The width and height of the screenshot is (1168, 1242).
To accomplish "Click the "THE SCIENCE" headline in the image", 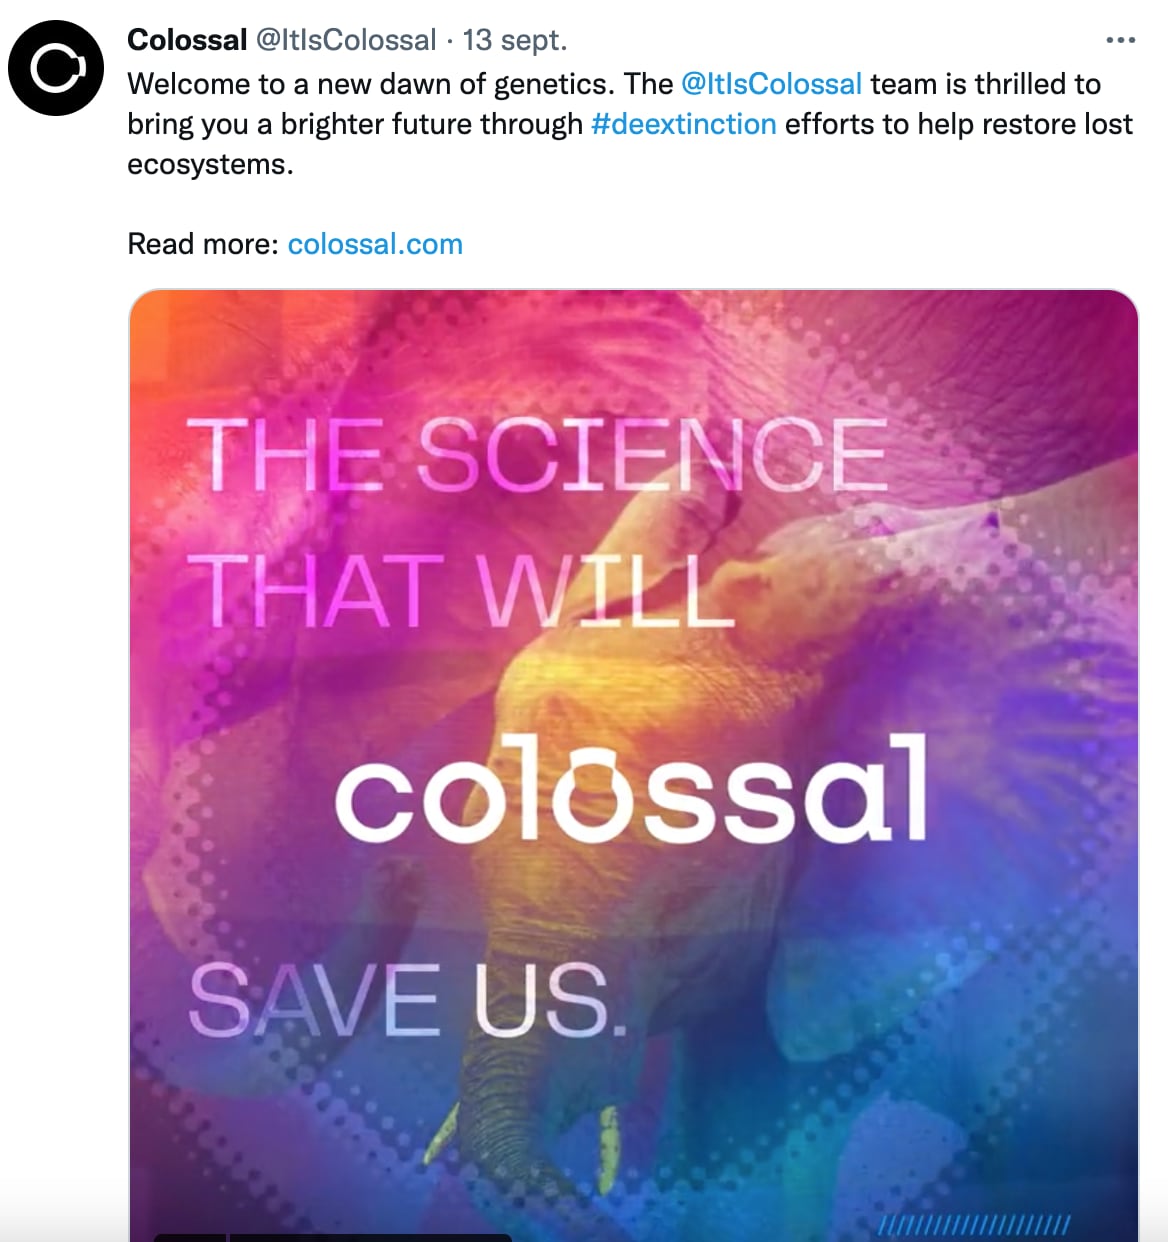I will (x=537, y=455).
